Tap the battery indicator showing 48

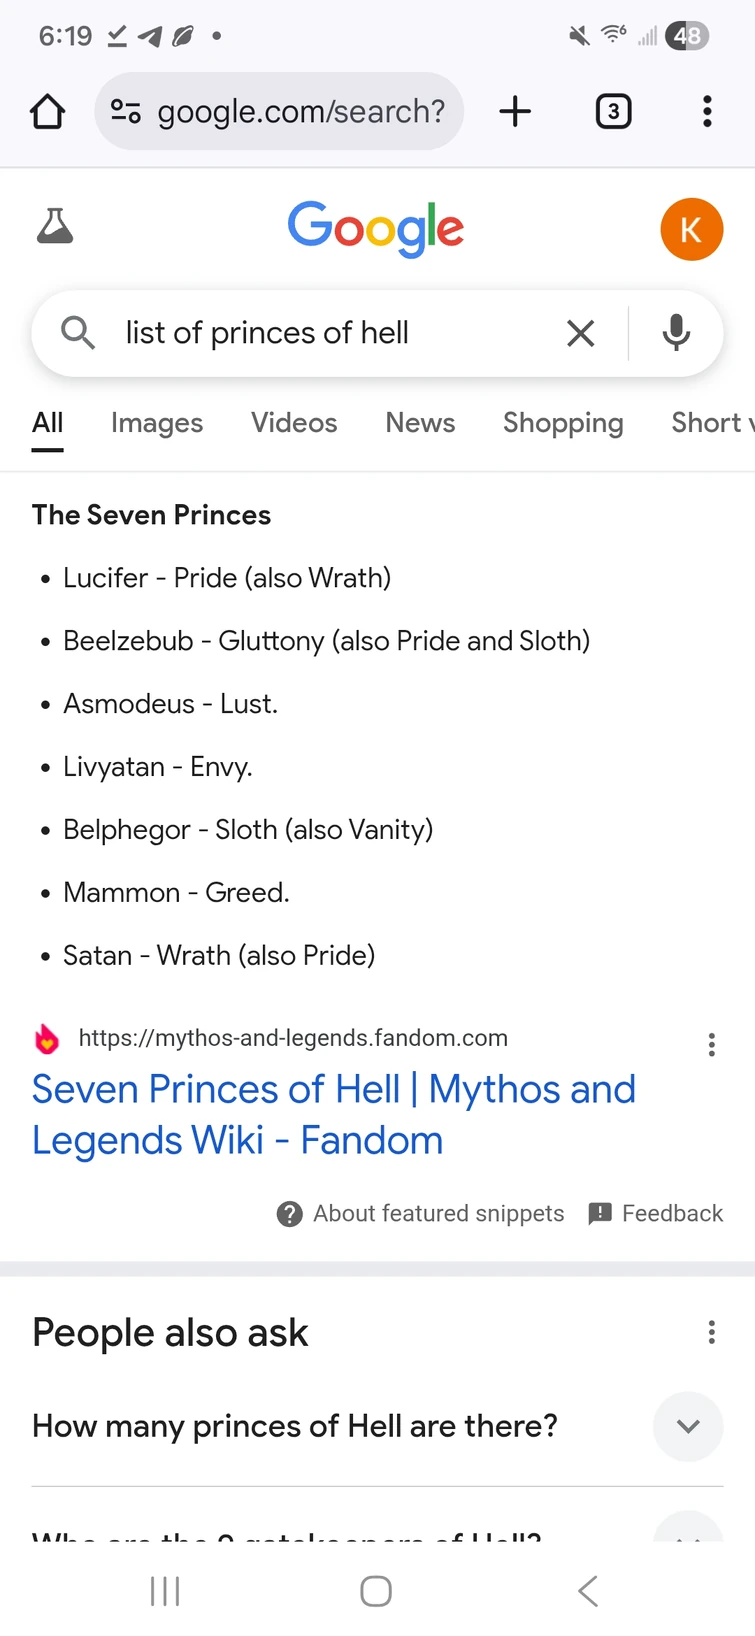(687, 36)
